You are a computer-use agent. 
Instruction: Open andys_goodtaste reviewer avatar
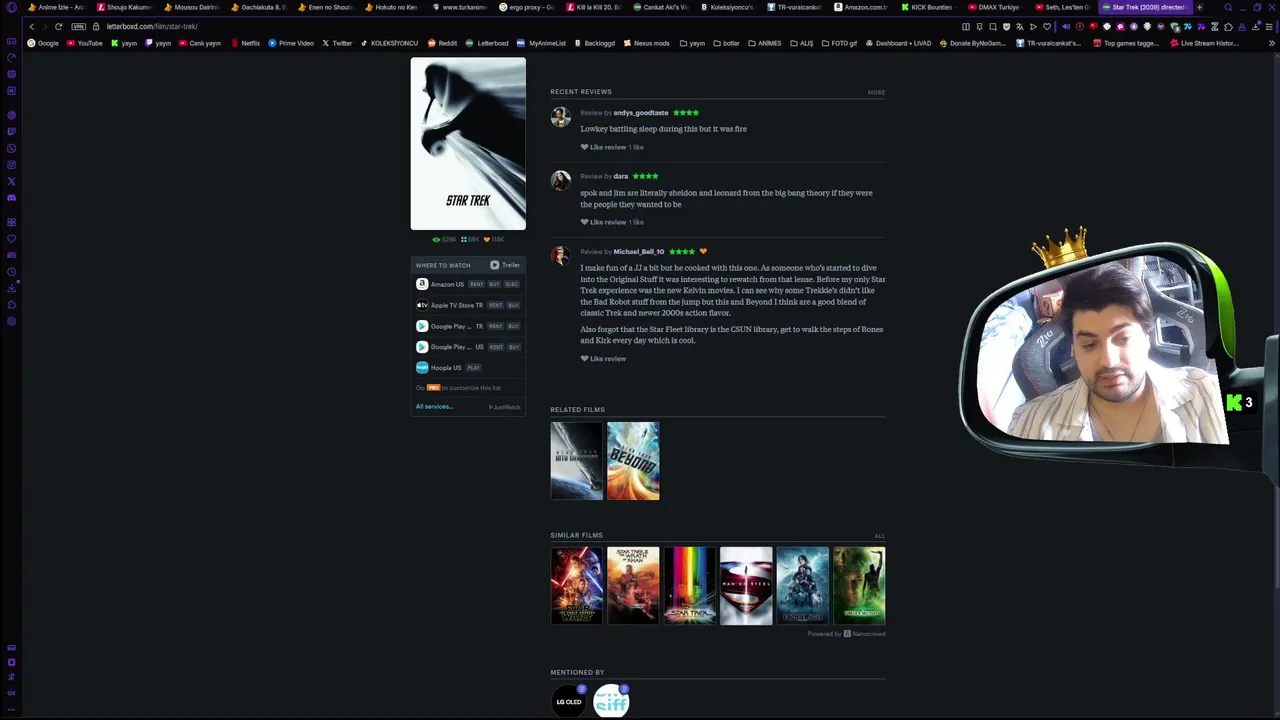click(x=560, y=117)
